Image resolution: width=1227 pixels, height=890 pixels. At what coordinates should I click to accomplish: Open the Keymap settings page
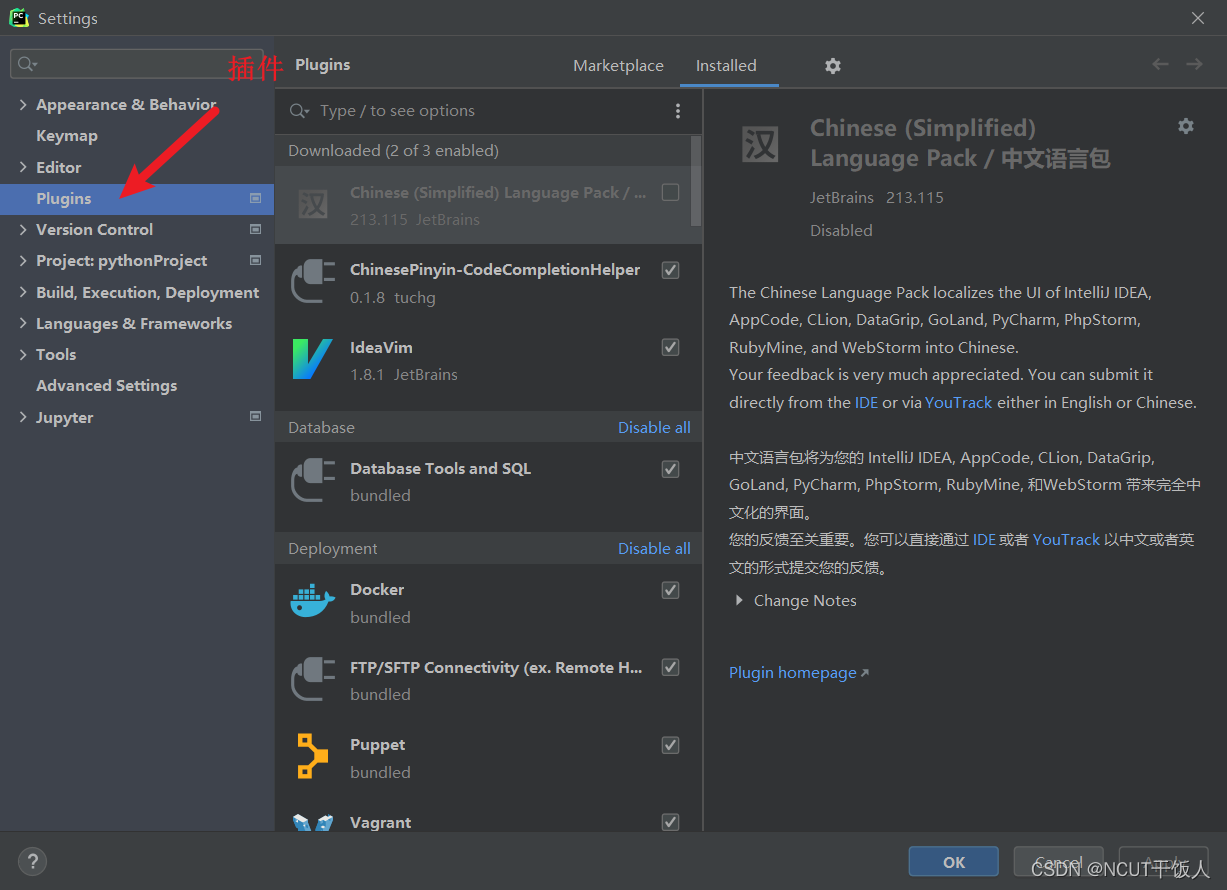coord(67,135)
